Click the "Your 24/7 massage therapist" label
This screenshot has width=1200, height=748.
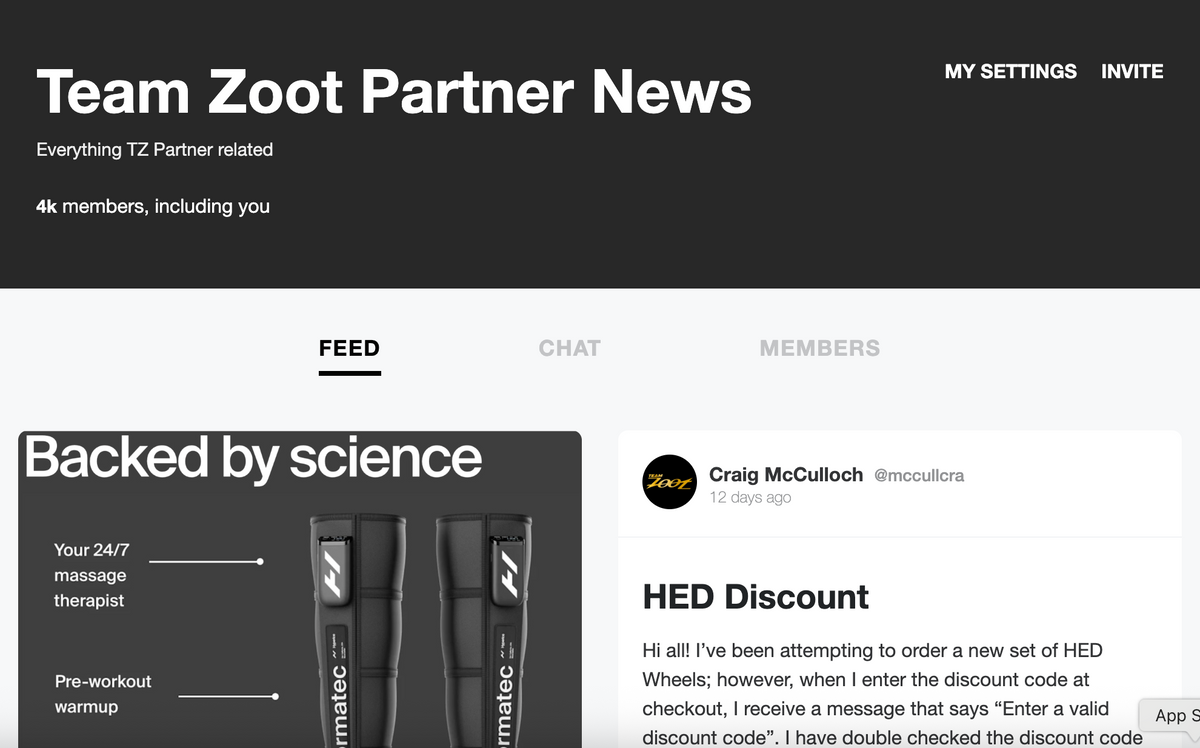[90, 575]
